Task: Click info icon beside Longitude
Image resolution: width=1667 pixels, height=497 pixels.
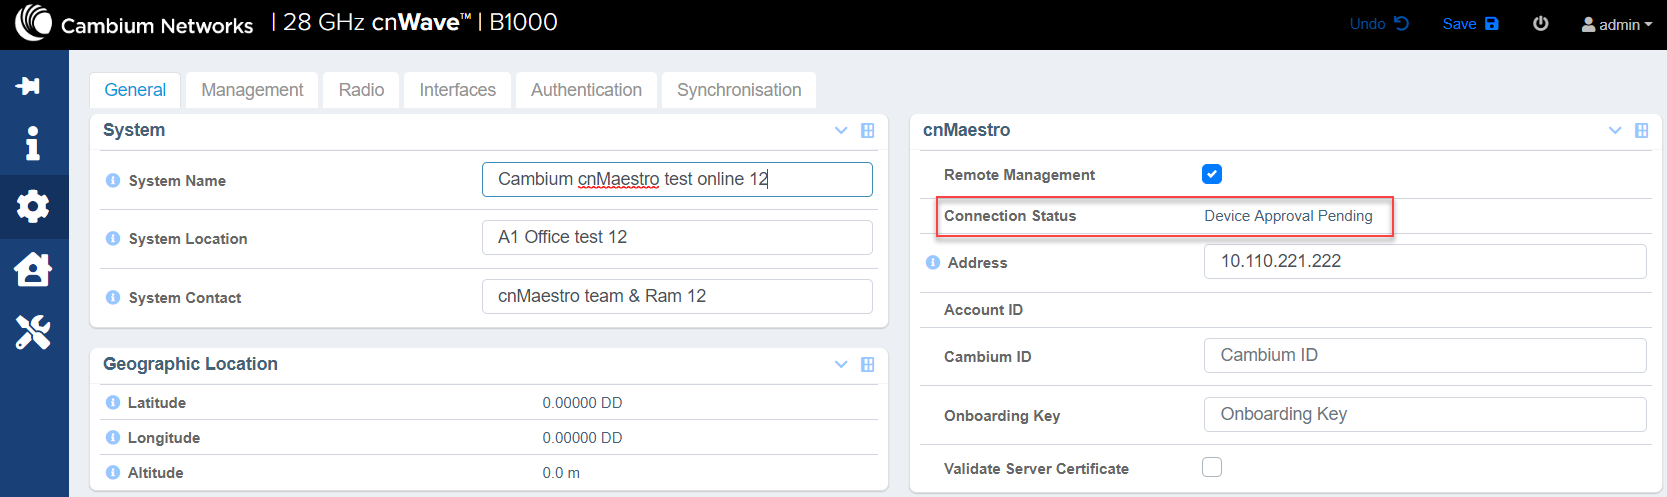Action: [113, 438]
